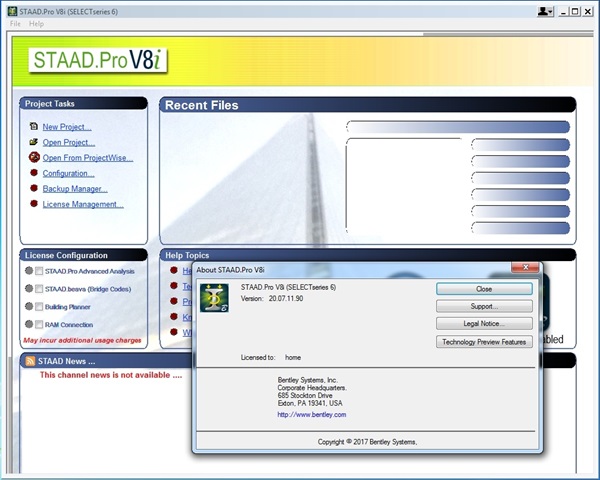Click the STAAD.Pro title bar app icon

13,11
